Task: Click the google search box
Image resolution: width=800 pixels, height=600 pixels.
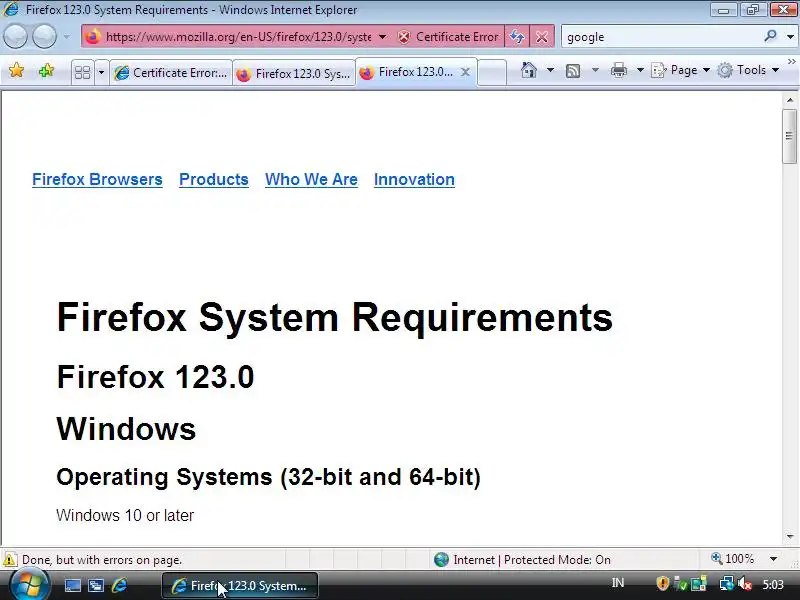Action: pyautogui.click(x=661, y=37)
